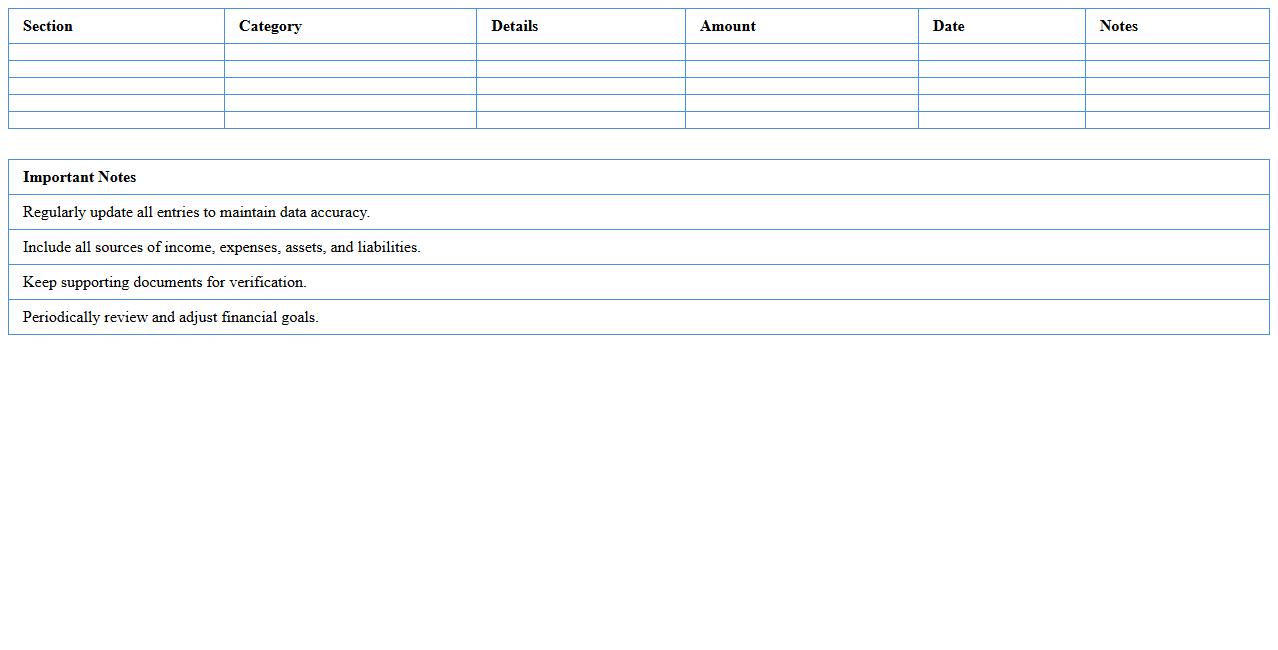Click the 'Keep supporting documents' note

pyautogui.click(x=165, y=282)
